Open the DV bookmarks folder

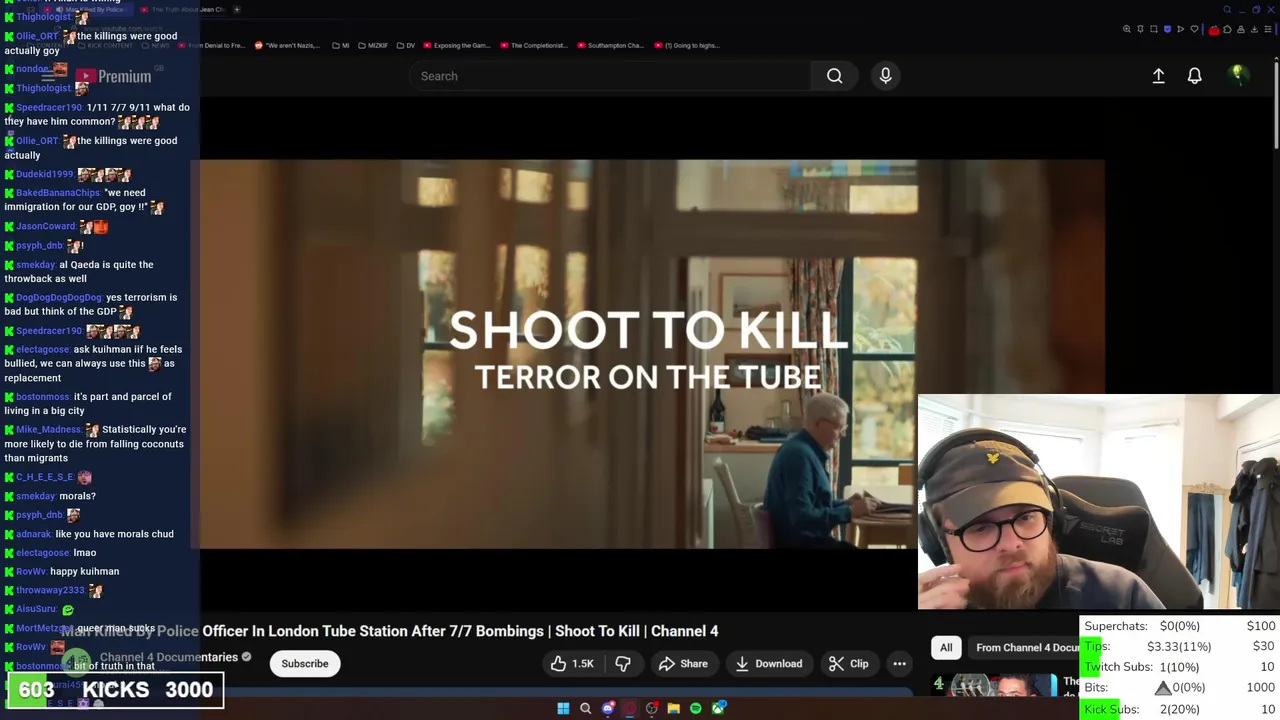tap(405, 45)
